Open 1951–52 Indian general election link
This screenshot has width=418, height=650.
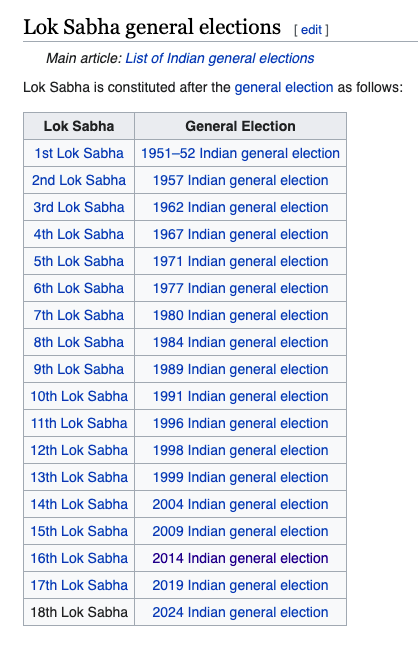pos(241,153)
